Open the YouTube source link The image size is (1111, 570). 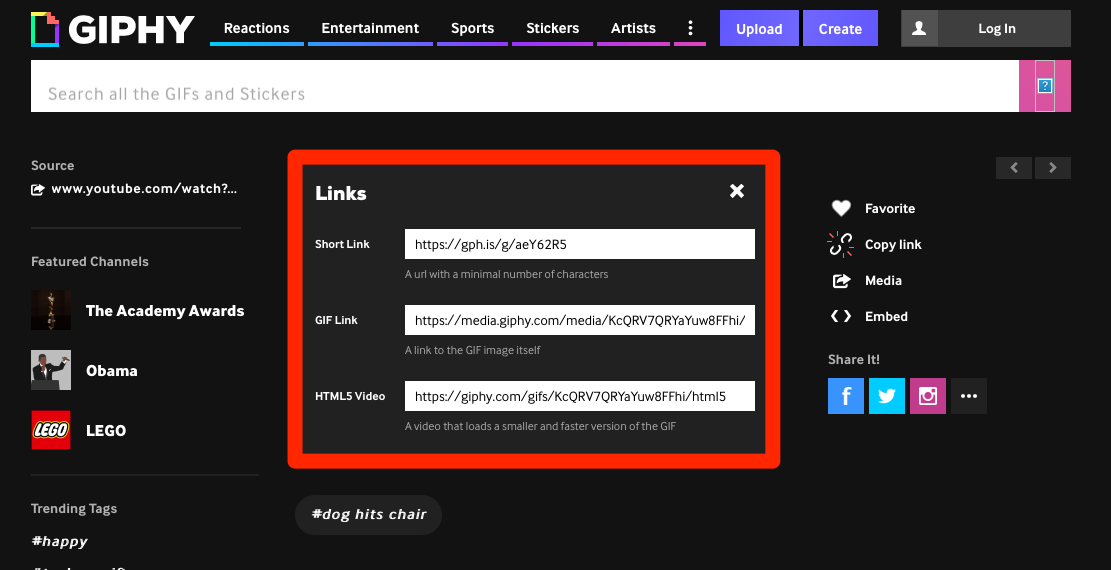(144, 189)
